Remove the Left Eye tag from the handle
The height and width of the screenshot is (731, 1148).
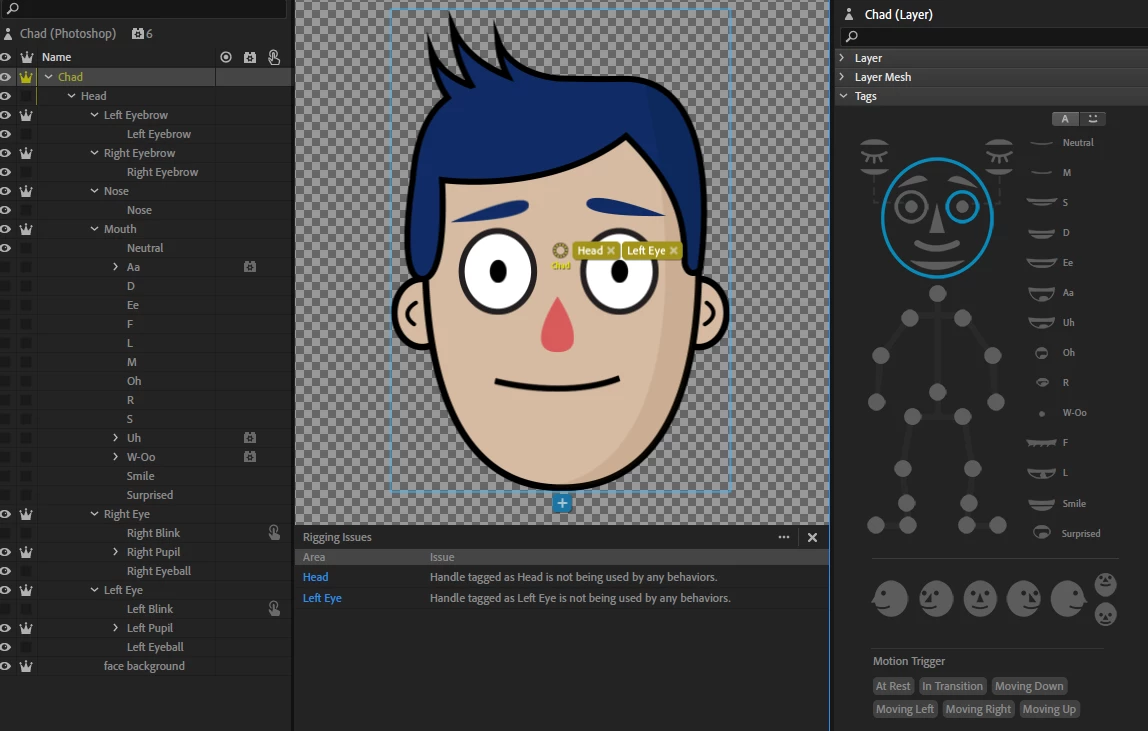[x=674, y=251]
